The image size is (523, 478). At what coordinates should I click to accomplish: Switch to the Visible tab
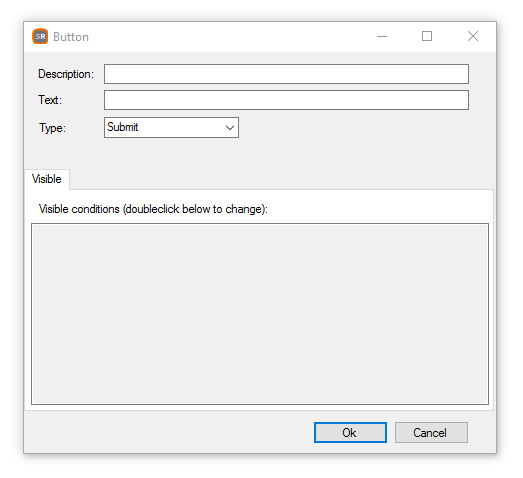47,179
